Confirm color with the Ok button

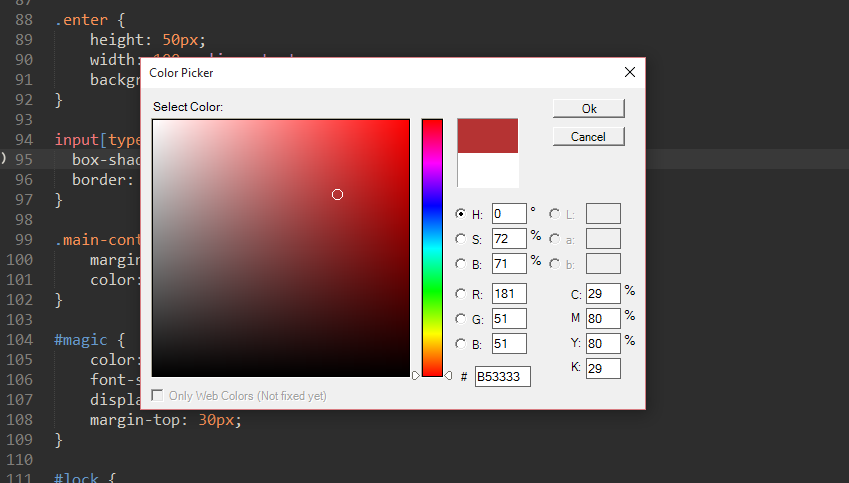pyautogui.click(x=589, y=108)
